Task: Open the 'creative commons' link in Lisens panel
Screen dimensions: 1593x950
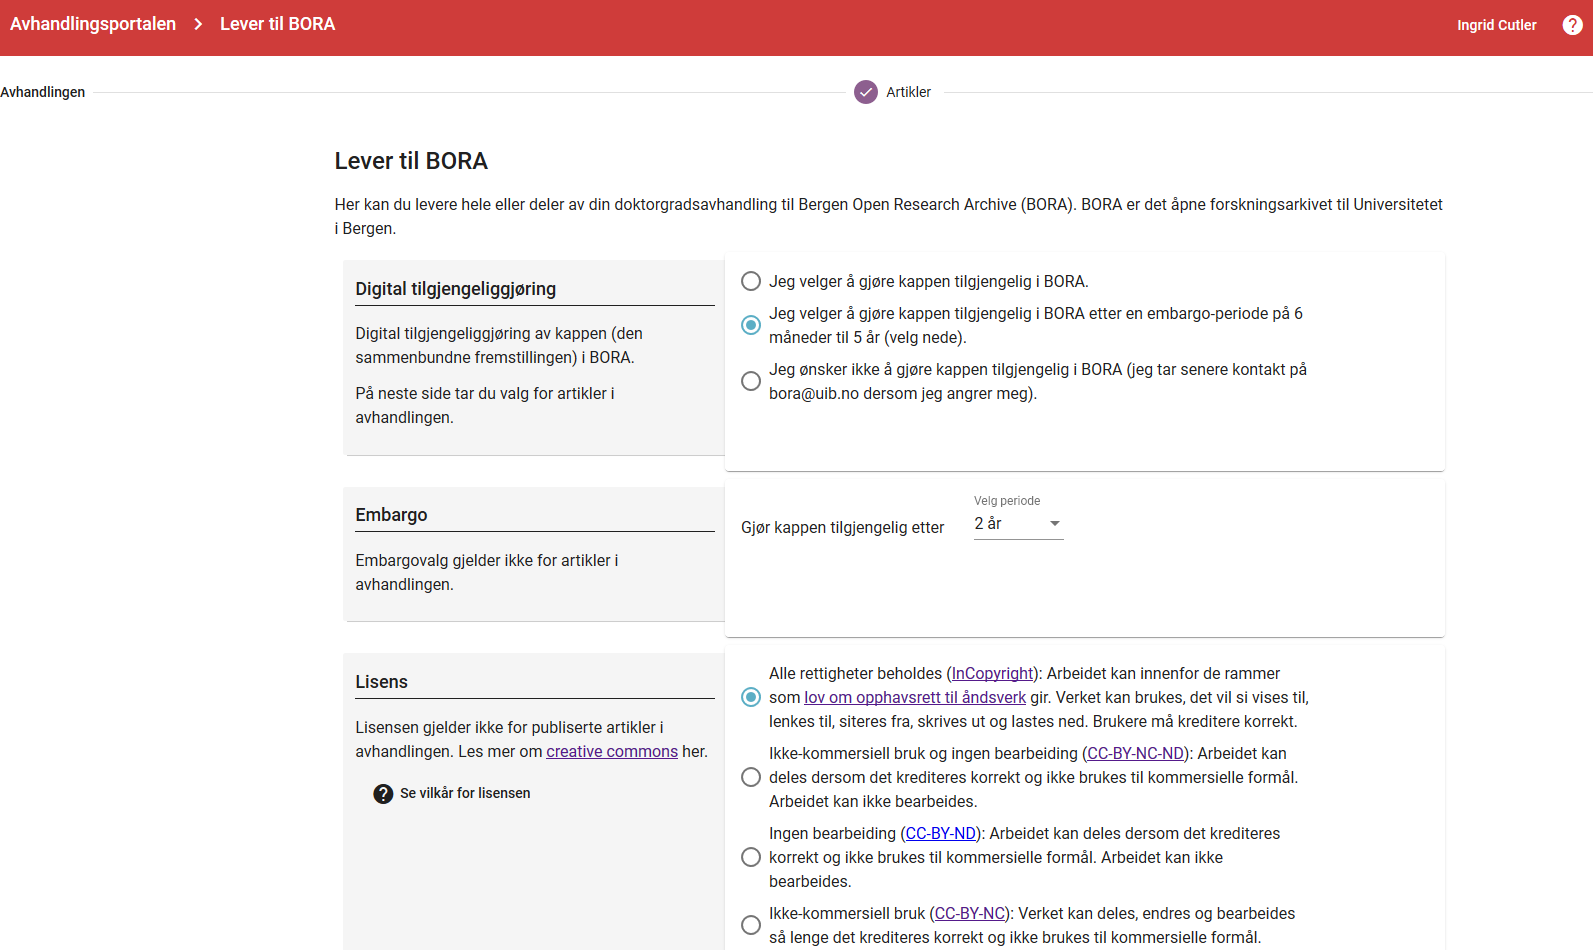Action: click(x=612, y=752)
